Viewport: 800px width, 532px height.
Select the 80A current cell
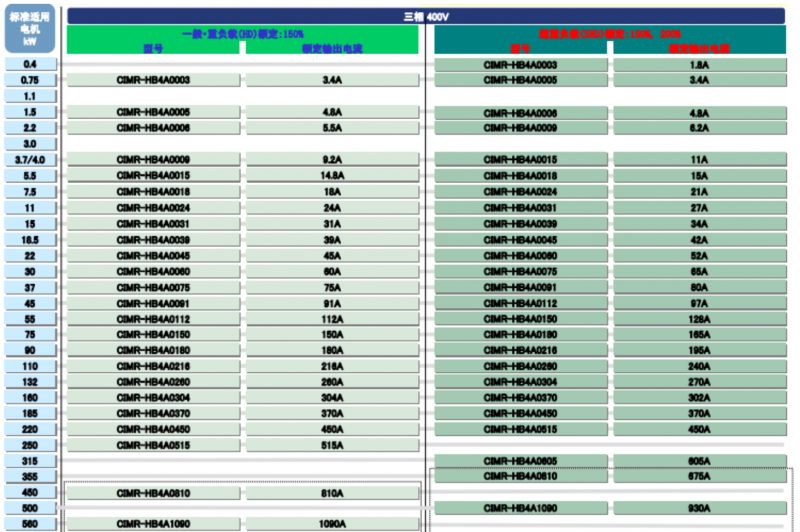(x=699, y=287)
